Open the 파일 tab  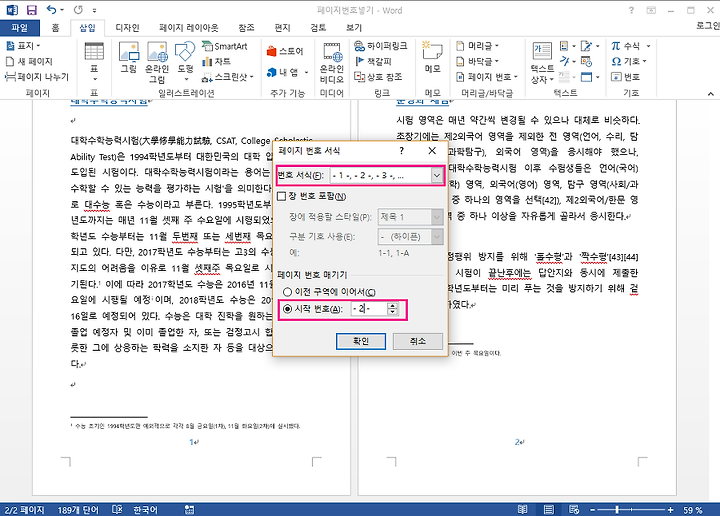(20, 28)
